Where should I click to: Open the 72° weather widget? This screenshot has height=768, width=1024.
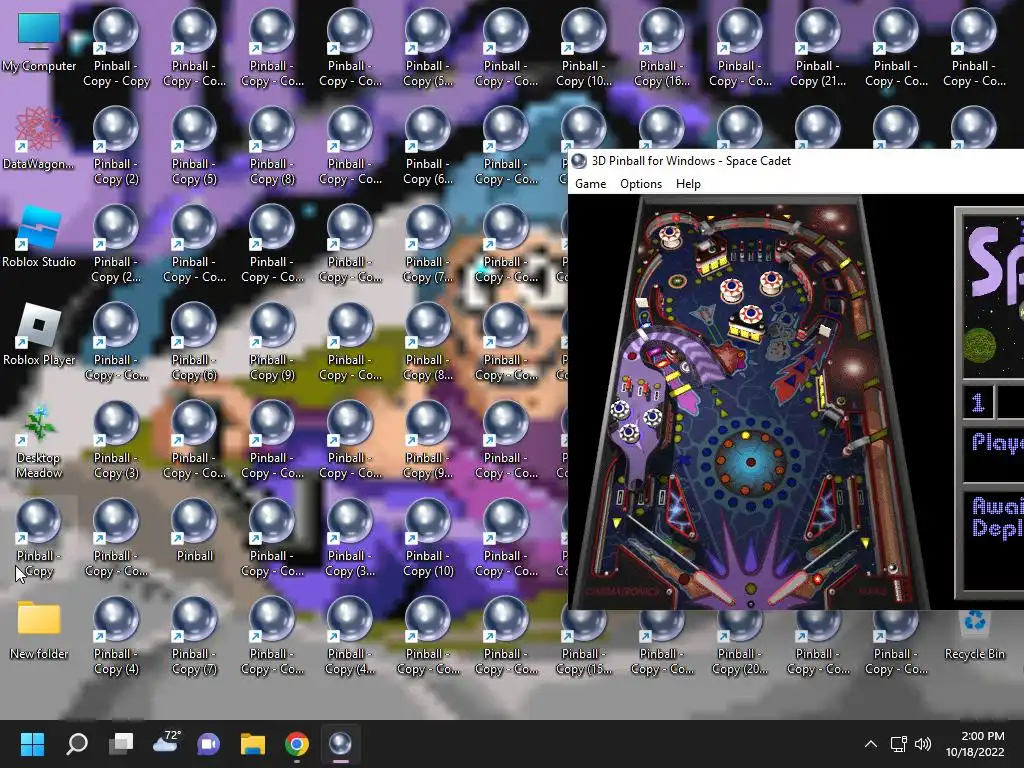pos(166,743)
